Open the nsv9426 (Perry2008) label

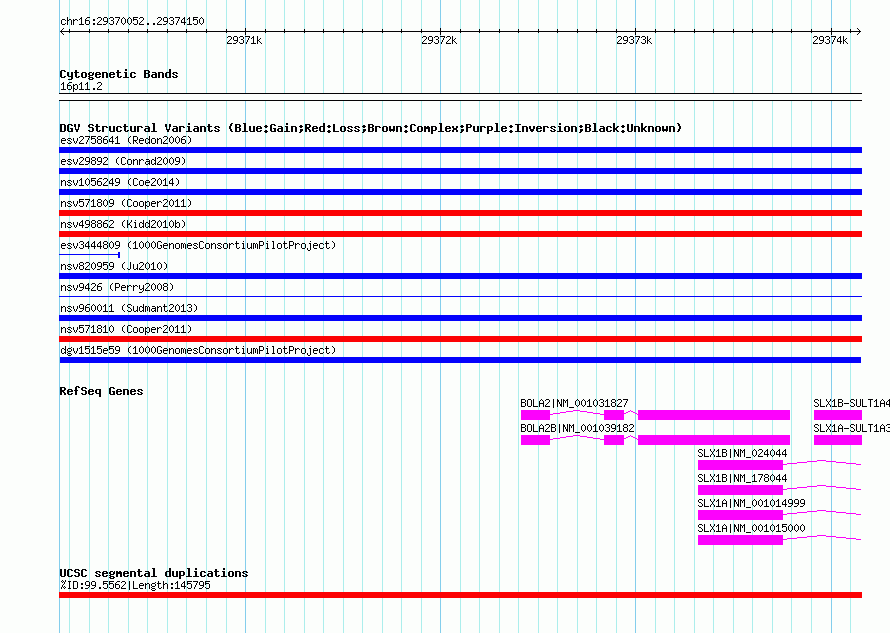(x=117, y=287)
